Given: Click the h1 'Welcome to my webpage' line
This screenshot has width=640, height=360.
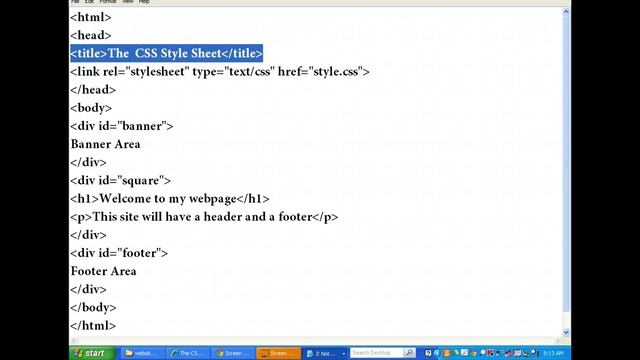Looking at the screenshot, I should click(x=170, y=199).
